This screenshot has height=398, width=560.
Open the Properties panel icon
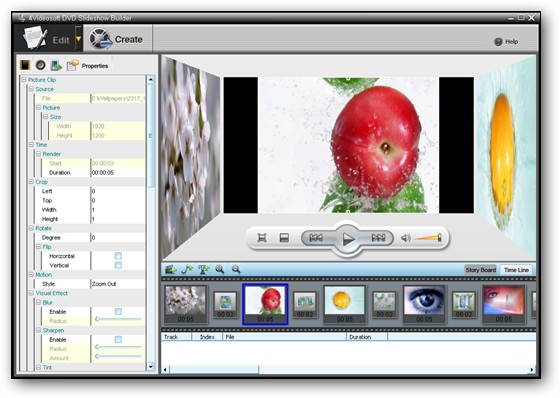tap(72, 65)
